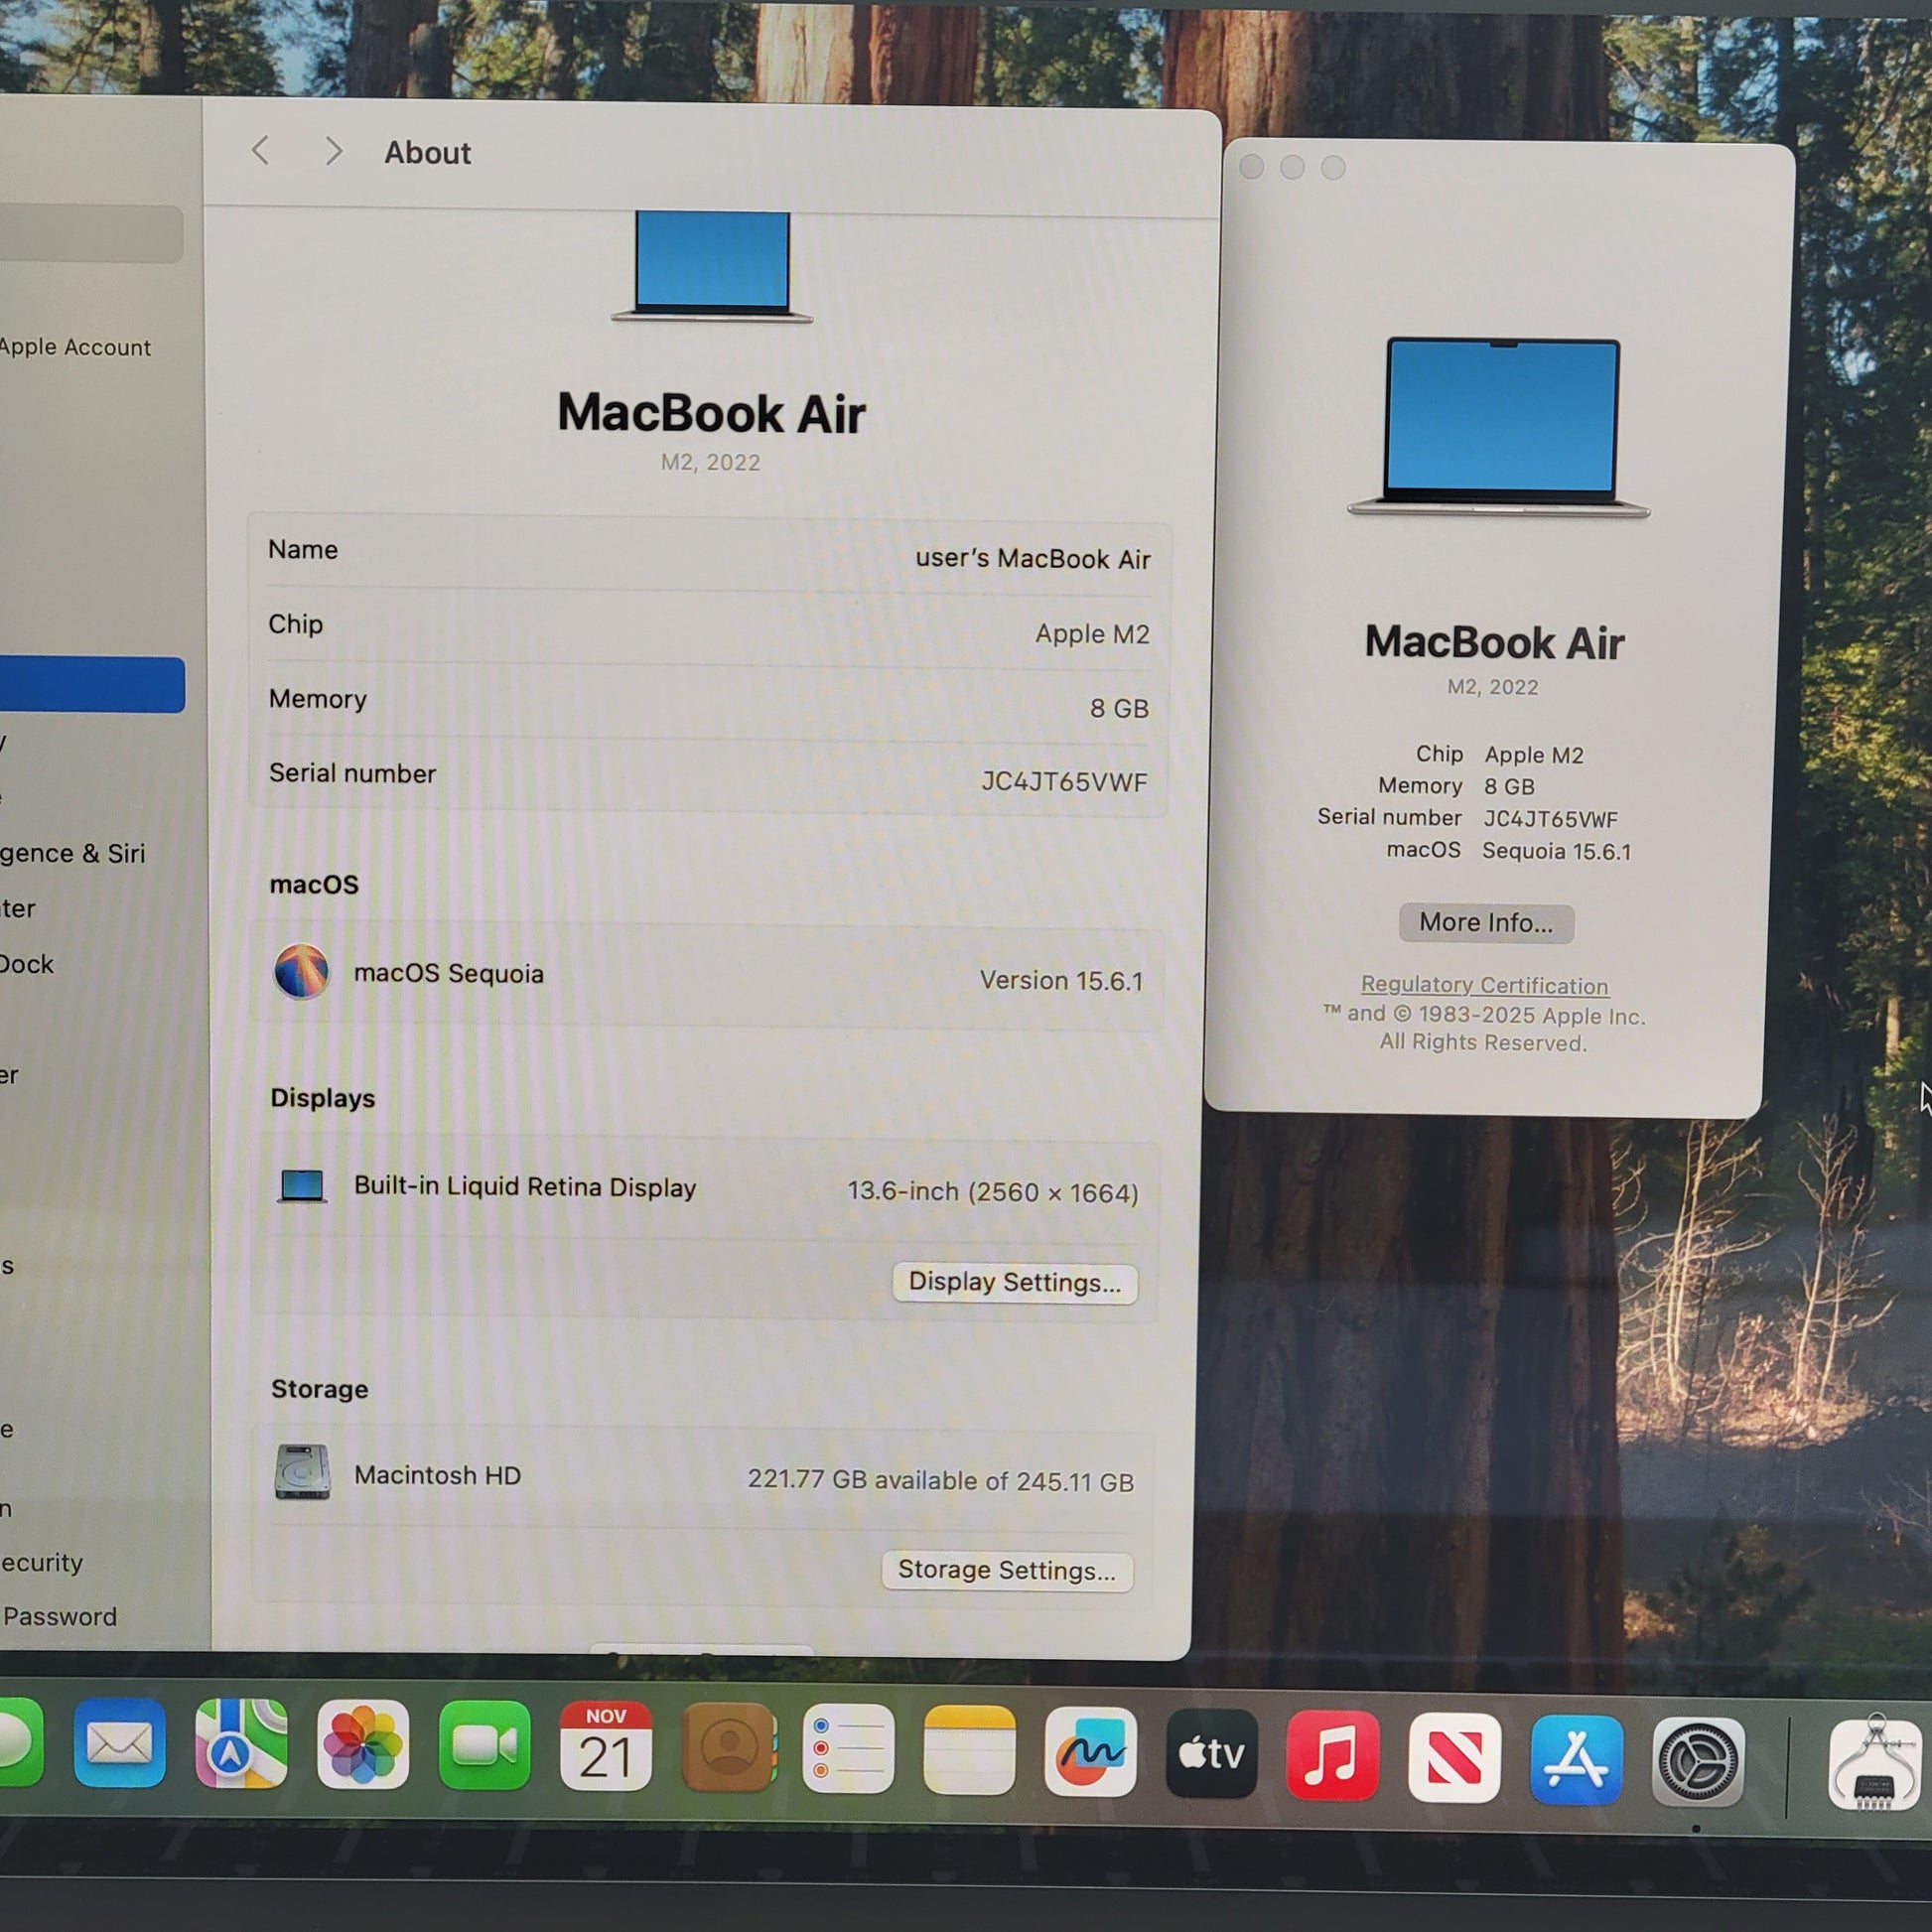Click the forward navigation chevron

334,152
